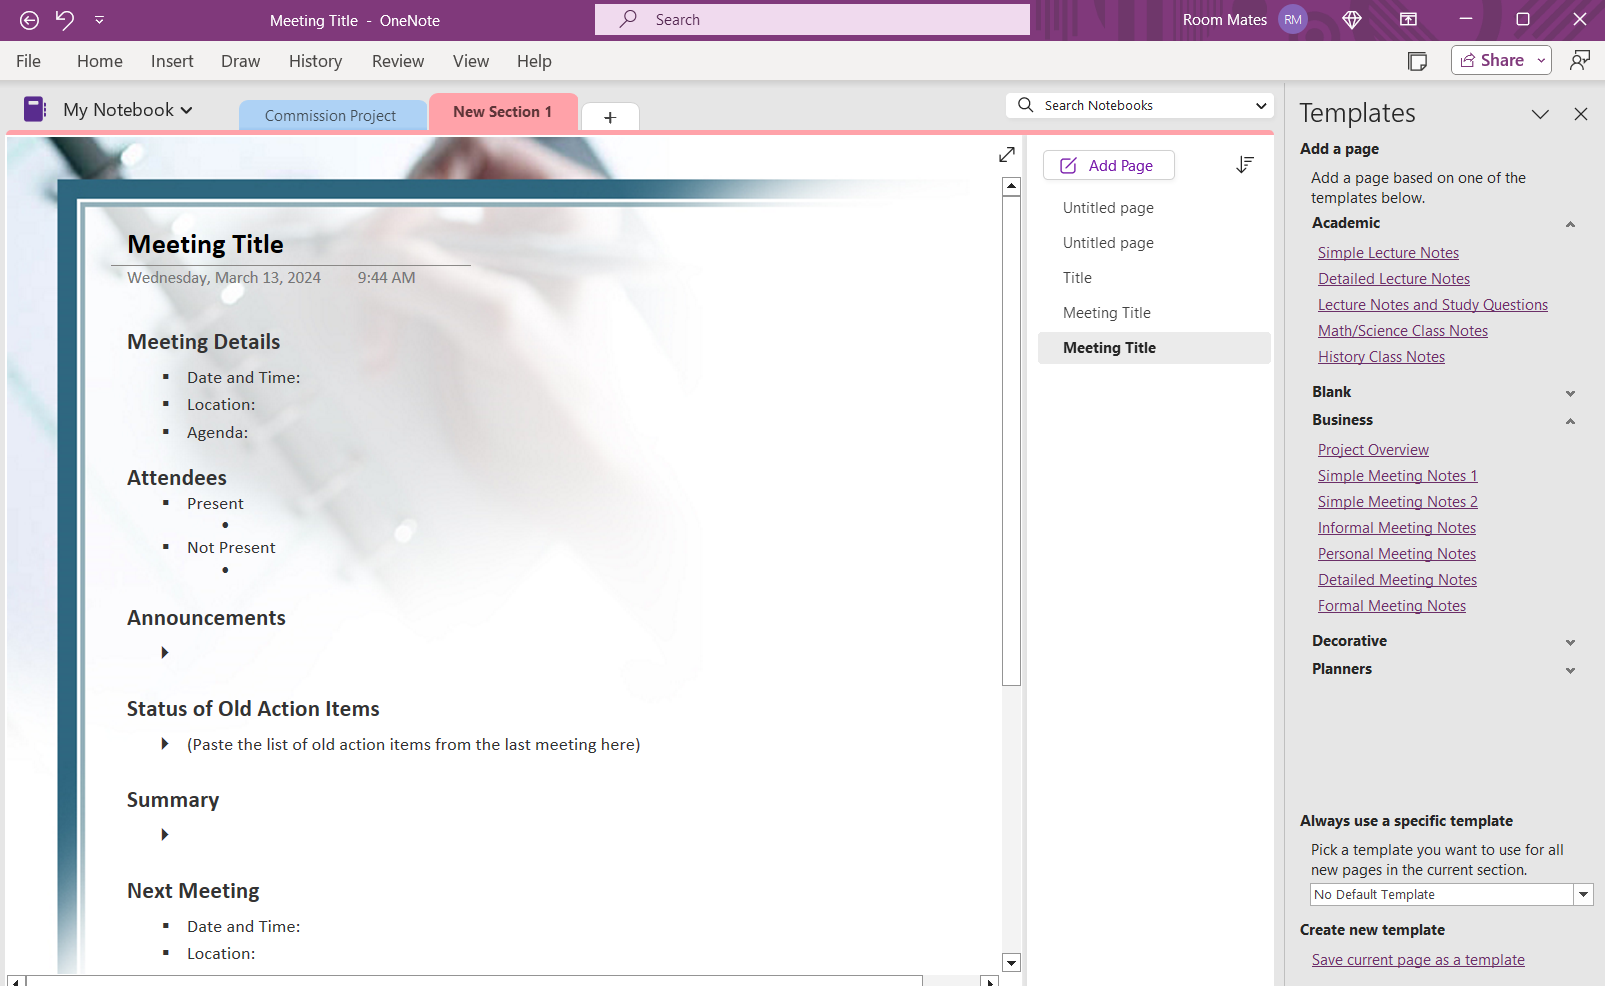Click the Add Page button

pyautogui.click(x=1108, y=165)
